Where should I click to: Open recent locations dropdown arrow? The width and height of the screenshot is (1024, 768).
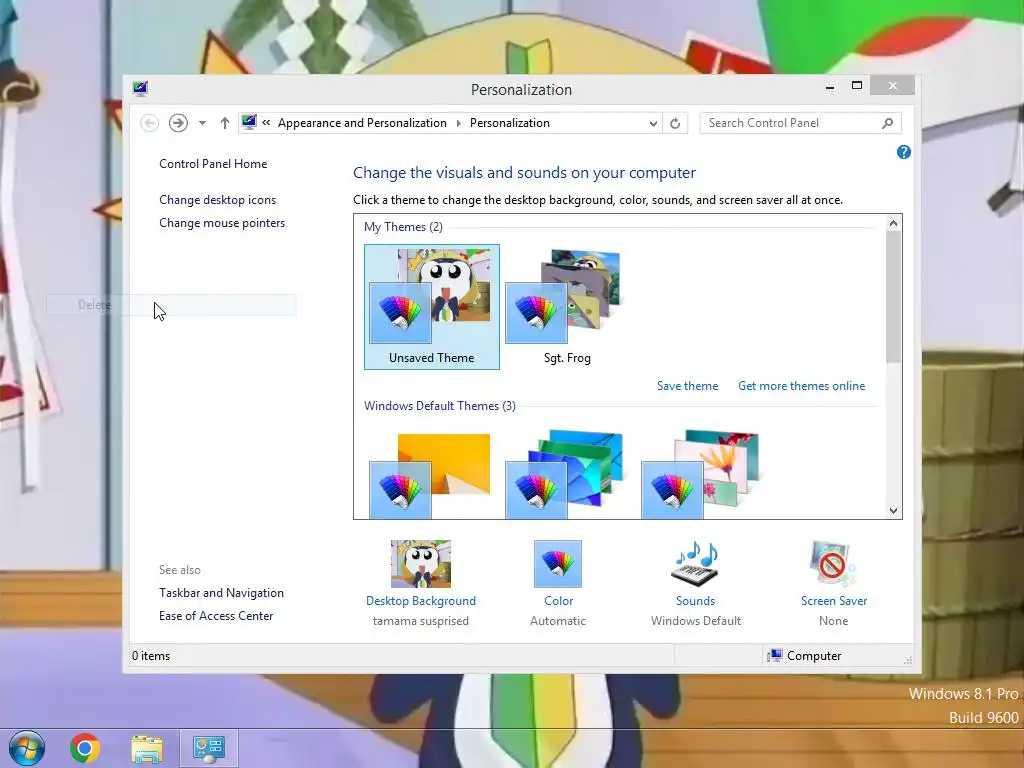(x=202, y=123)
